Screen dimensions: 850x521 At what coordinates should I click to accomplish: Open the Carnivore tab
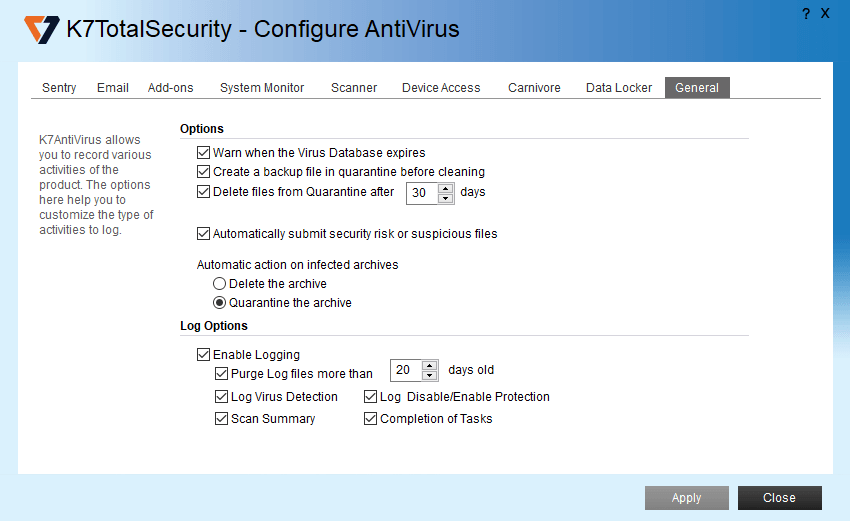tap(534, 88)
